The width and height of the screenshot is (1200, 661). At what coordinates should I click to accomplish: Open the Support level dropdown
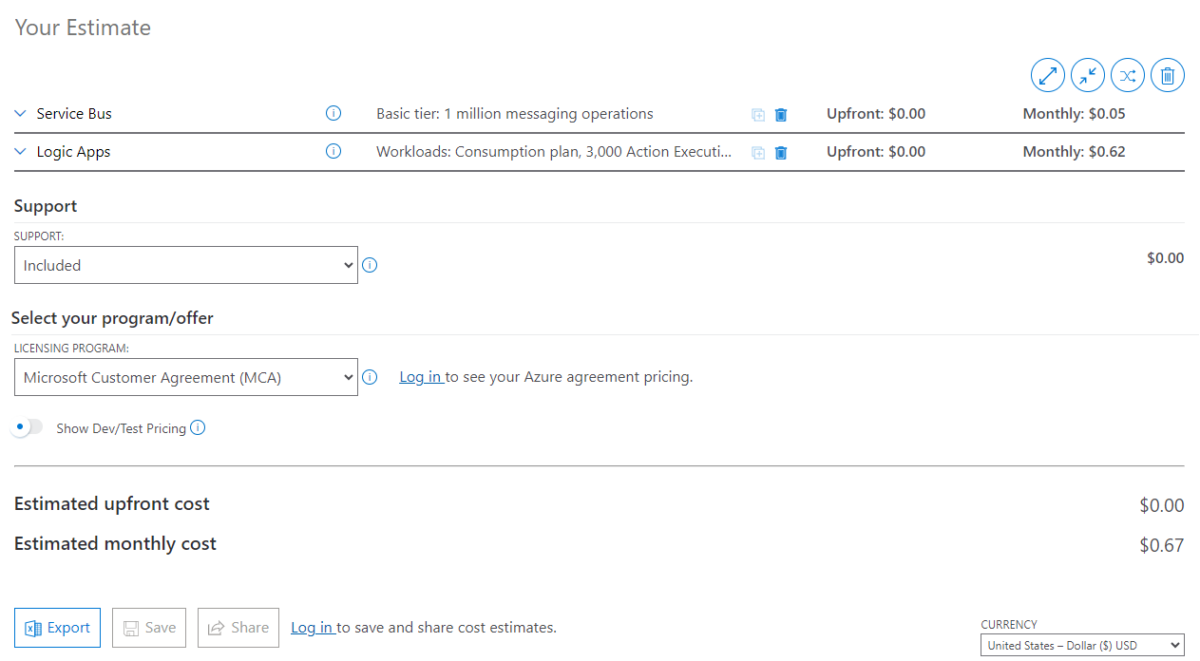pos(186,265)
